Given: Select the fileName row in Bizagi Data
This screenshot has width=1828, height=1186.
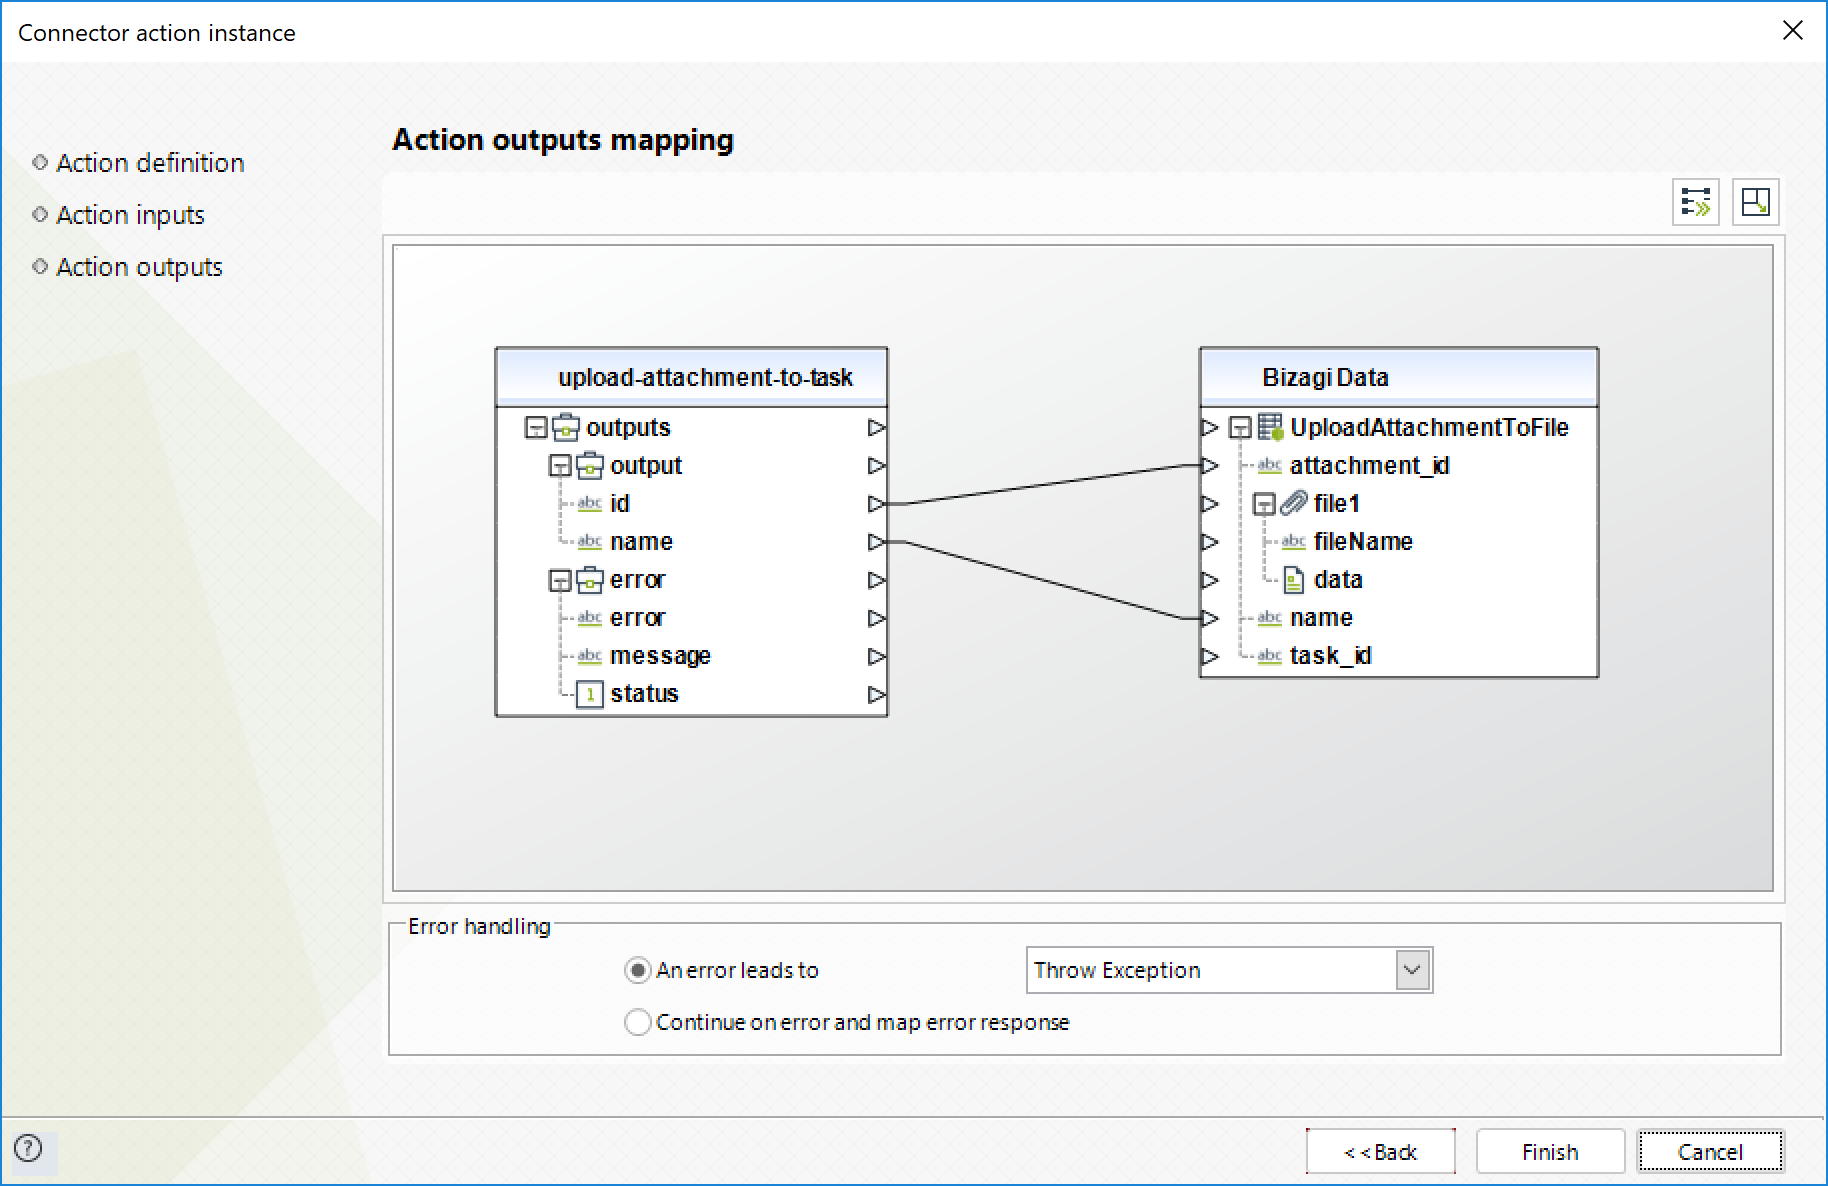Looking at the screenshot, I should (1399, 541).
